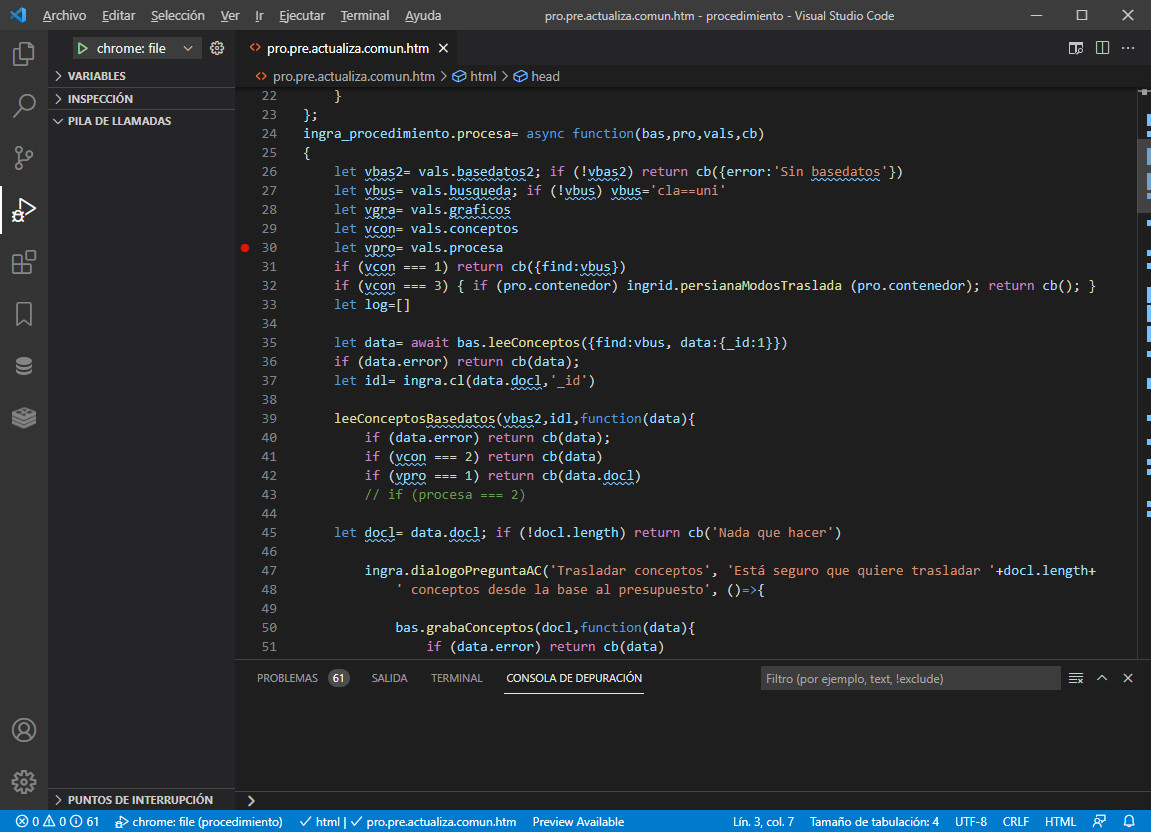Open launch.json with the gear icon

tap(217, 48)
